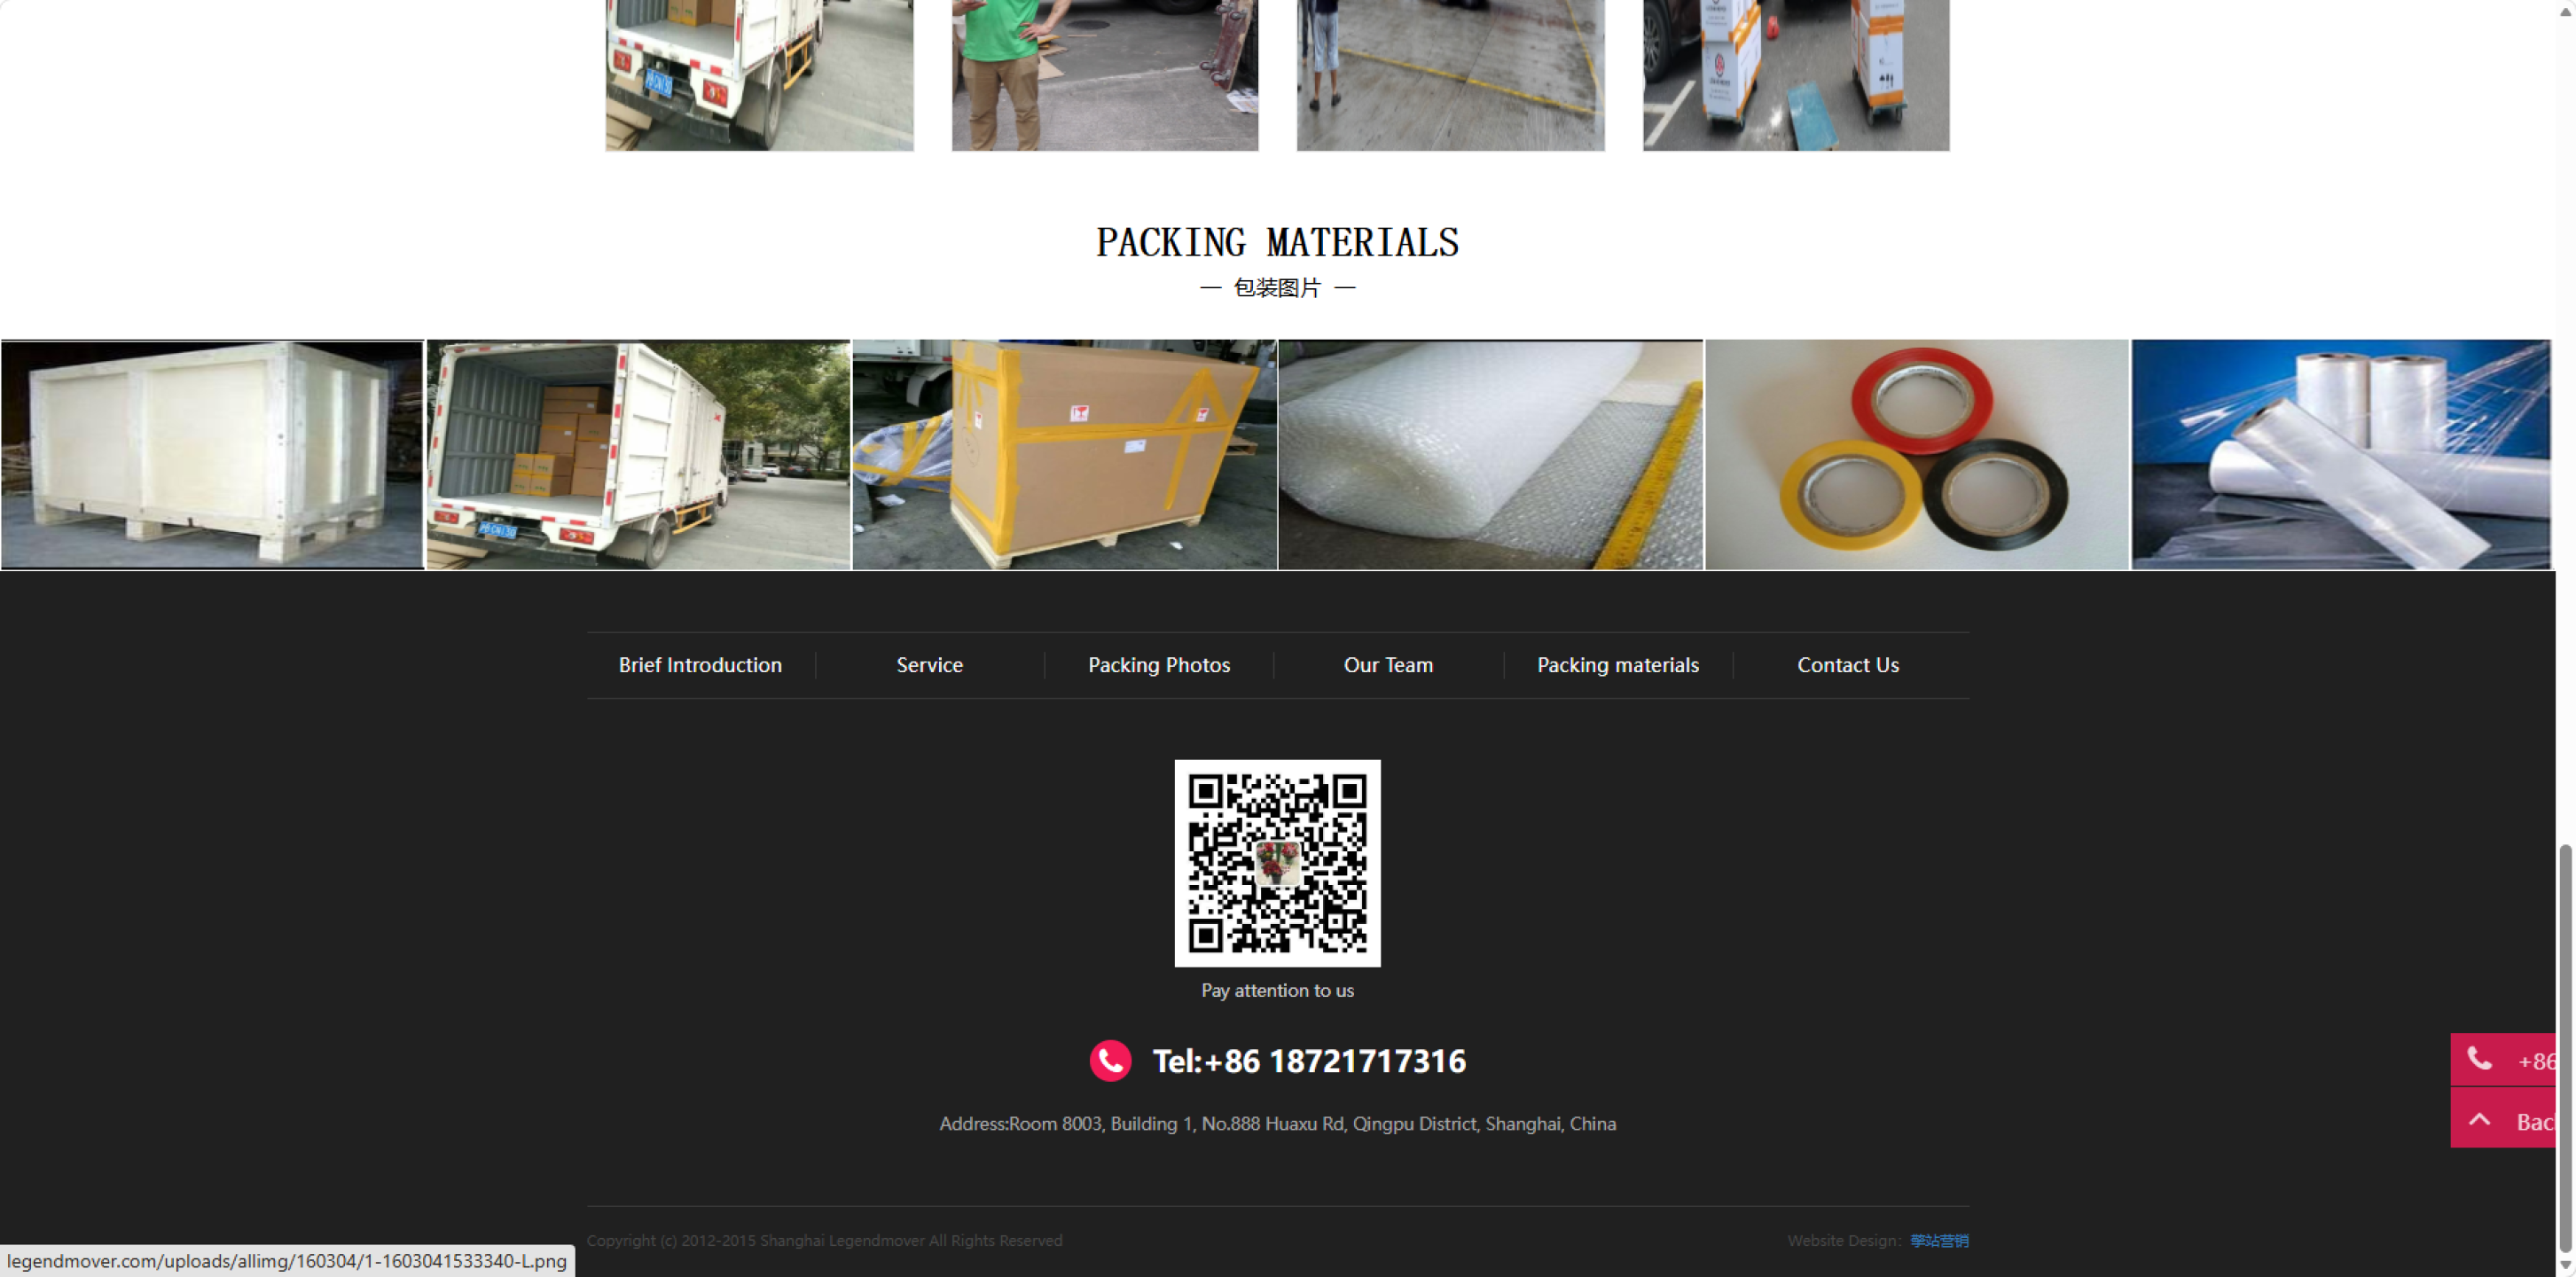This screenshot has height=1277, width=2576.
Task: Click the vertical scrollbar thumb
Action: pos(2565,1047)
